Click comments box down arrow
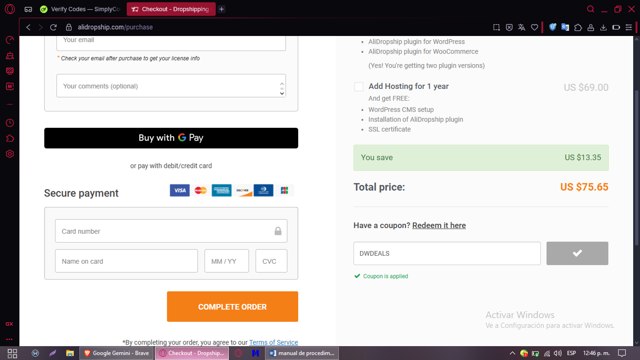The height and width of the screenshot is (360, 640). (282, 93)
